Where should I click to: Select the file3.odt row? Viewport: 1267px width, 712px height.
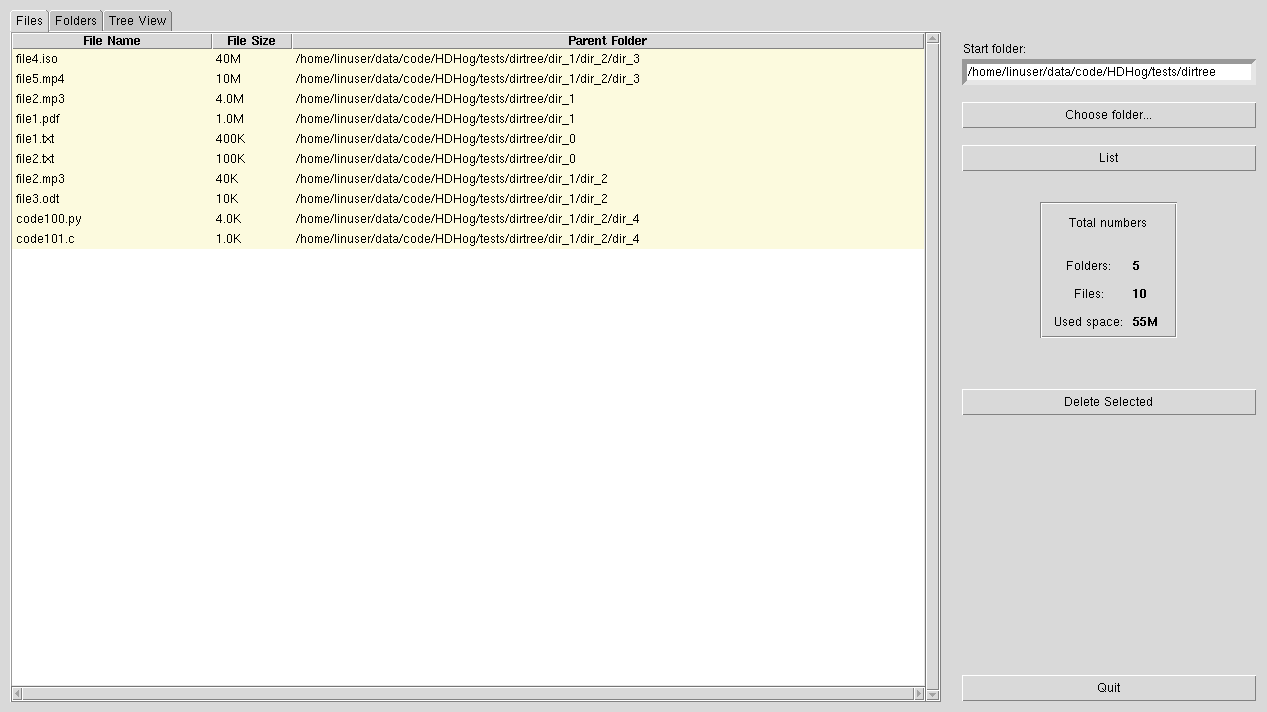coord(120,198)
